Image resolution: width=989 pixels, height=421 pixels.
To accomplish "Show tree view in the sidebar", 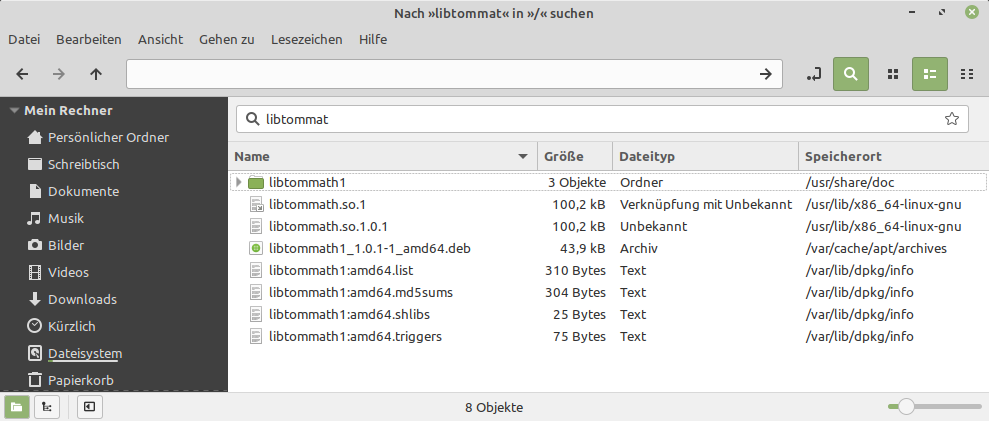I will pyautogui.click(x=46, y=407).
